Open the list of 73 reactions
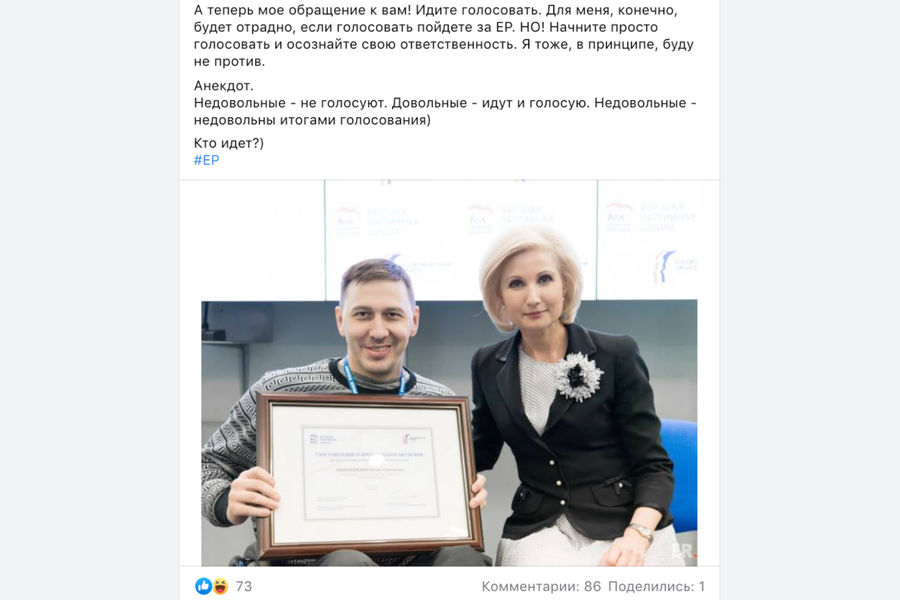Viewport: 900px width, 600px height. pyautogui.click(x=244, y=586)
